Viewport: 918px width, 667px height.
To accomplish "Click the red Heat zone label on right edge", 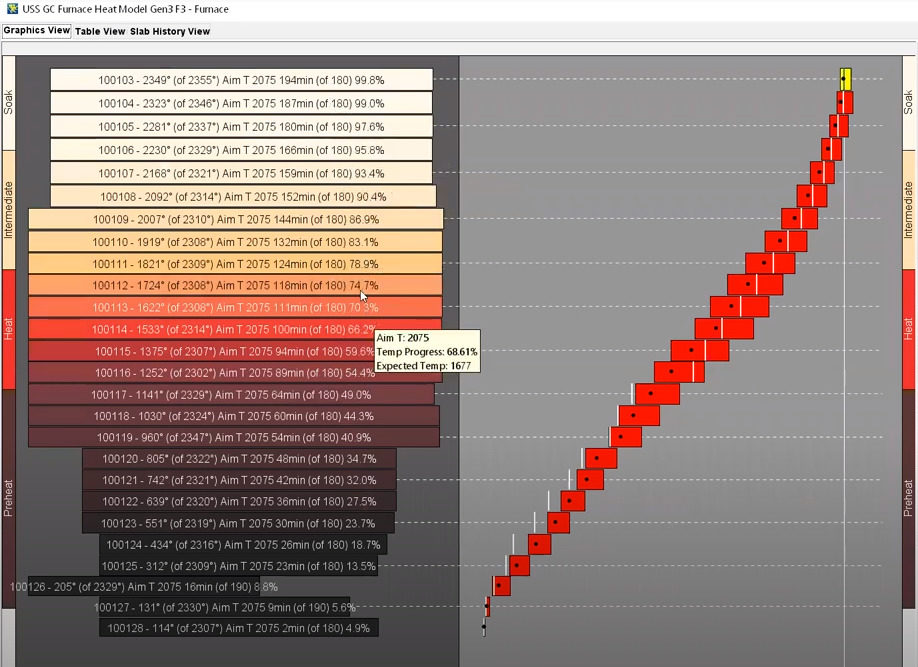I will click(908, 329).
